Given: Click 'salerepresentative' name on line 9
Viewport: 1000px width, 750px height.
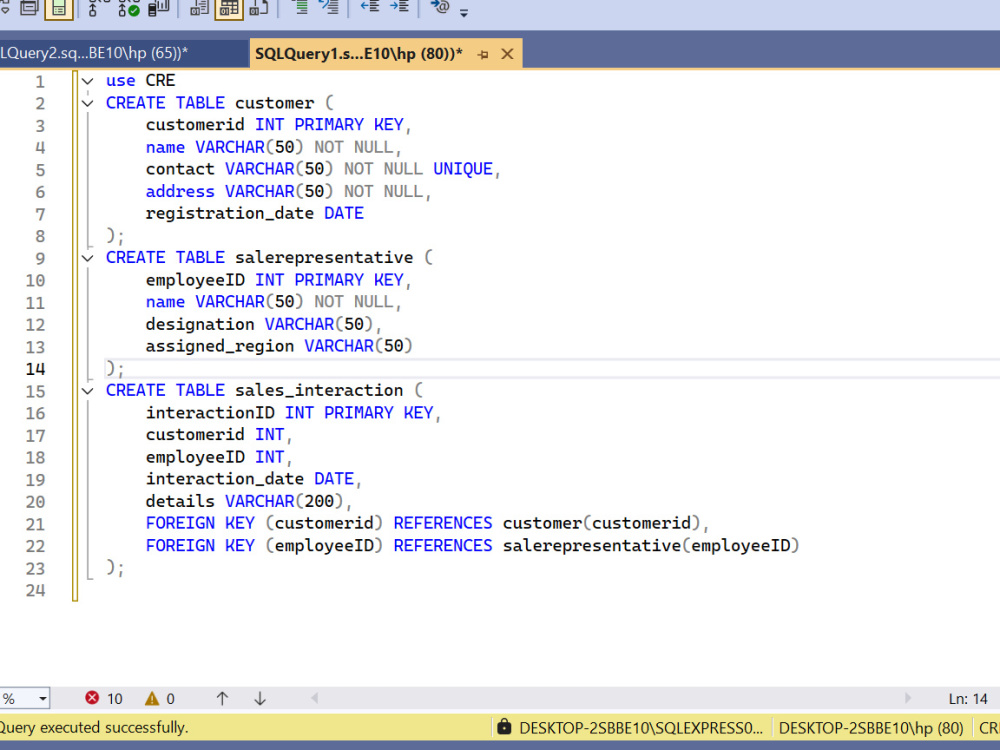Looking at the screenshot, I should 324,258.
